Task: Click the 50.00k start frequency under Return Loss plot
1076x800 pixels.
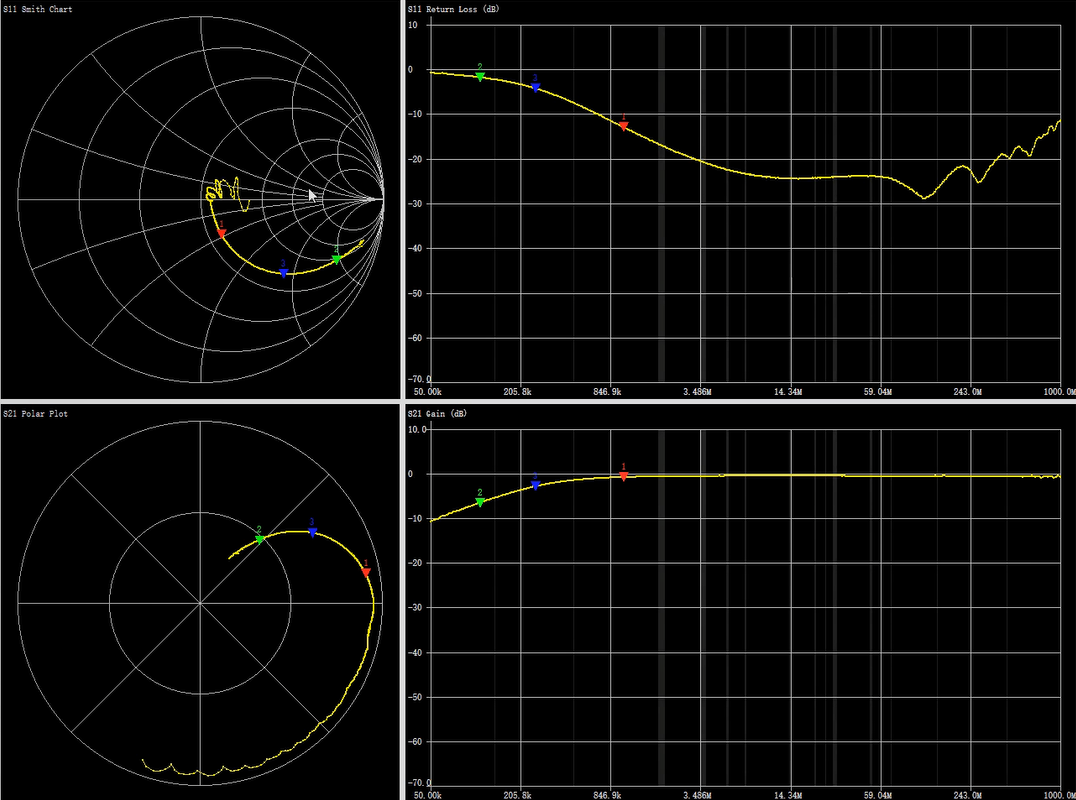Action: pyautogui.click(x=428, y=392)
